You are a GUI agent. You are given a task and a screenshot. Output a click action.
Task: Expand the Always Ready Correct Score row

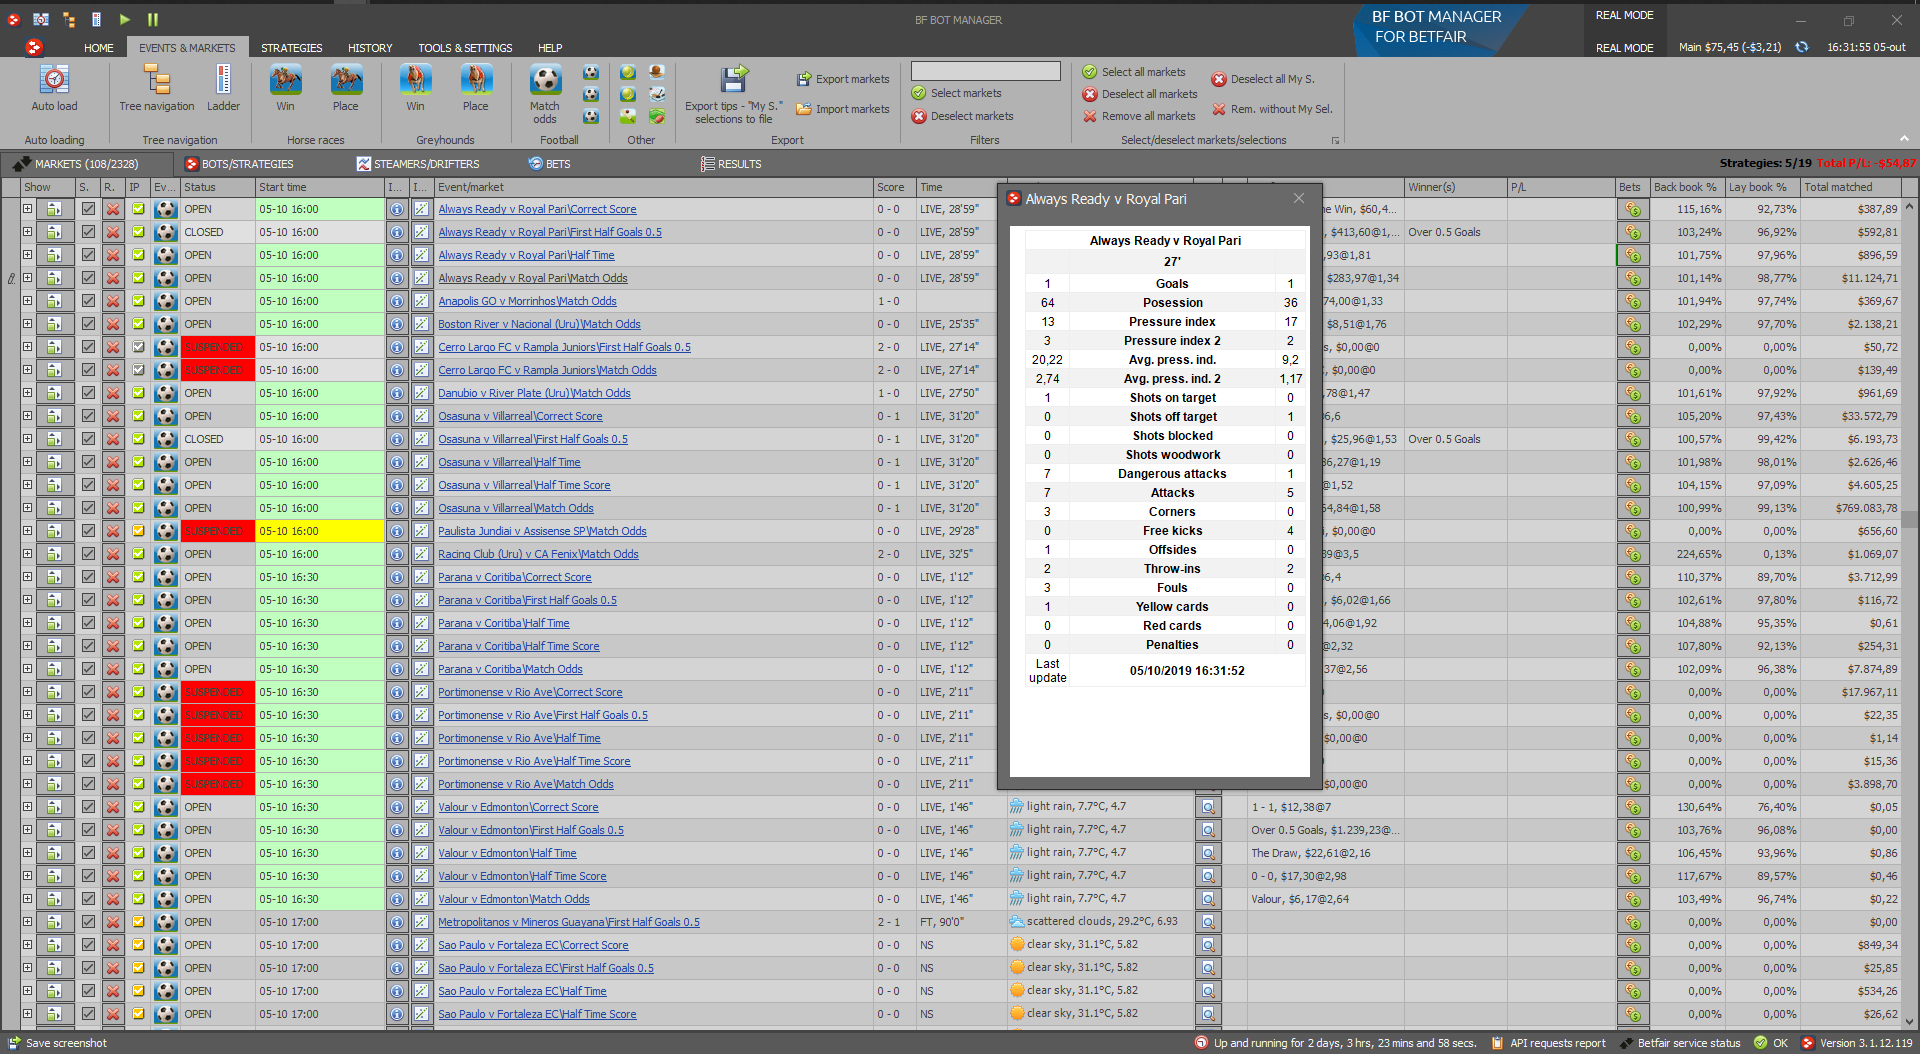[x=27, y=209]
